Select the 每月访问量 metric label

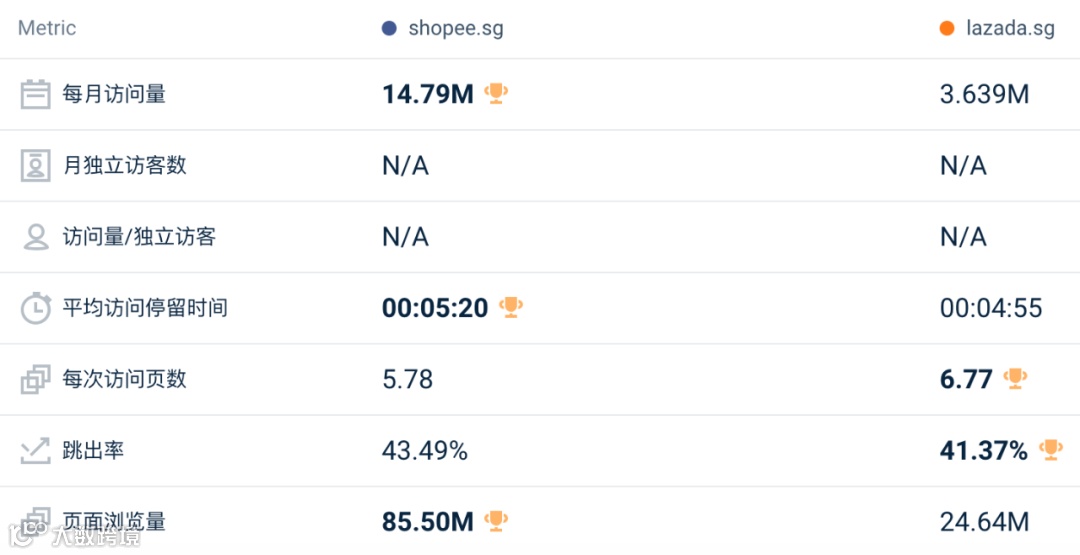[x=114, y=94]
